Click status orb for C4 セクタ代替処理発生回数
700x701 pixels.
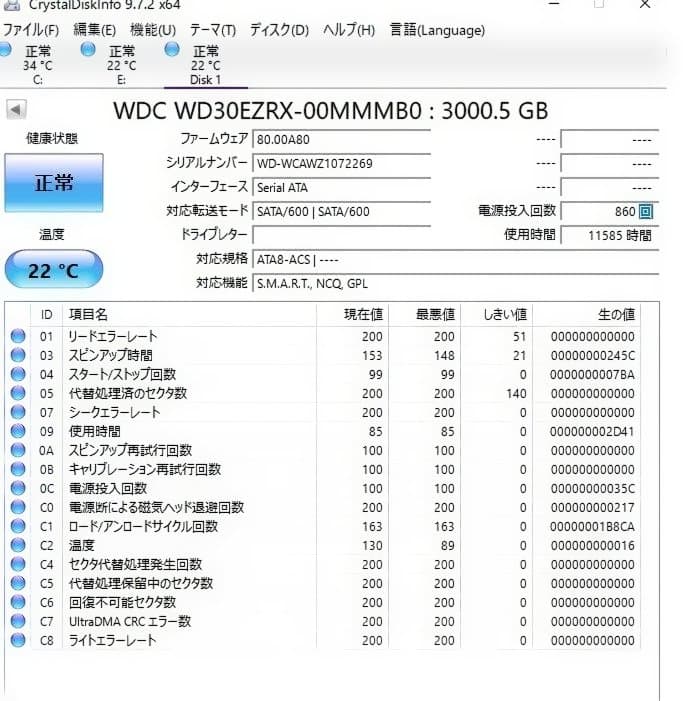coord(18,564)
